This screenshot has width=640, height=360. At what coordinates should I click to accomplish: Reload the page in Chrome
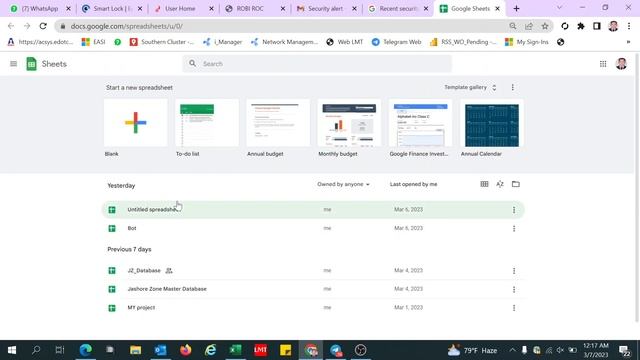click(x=43, y=26)
